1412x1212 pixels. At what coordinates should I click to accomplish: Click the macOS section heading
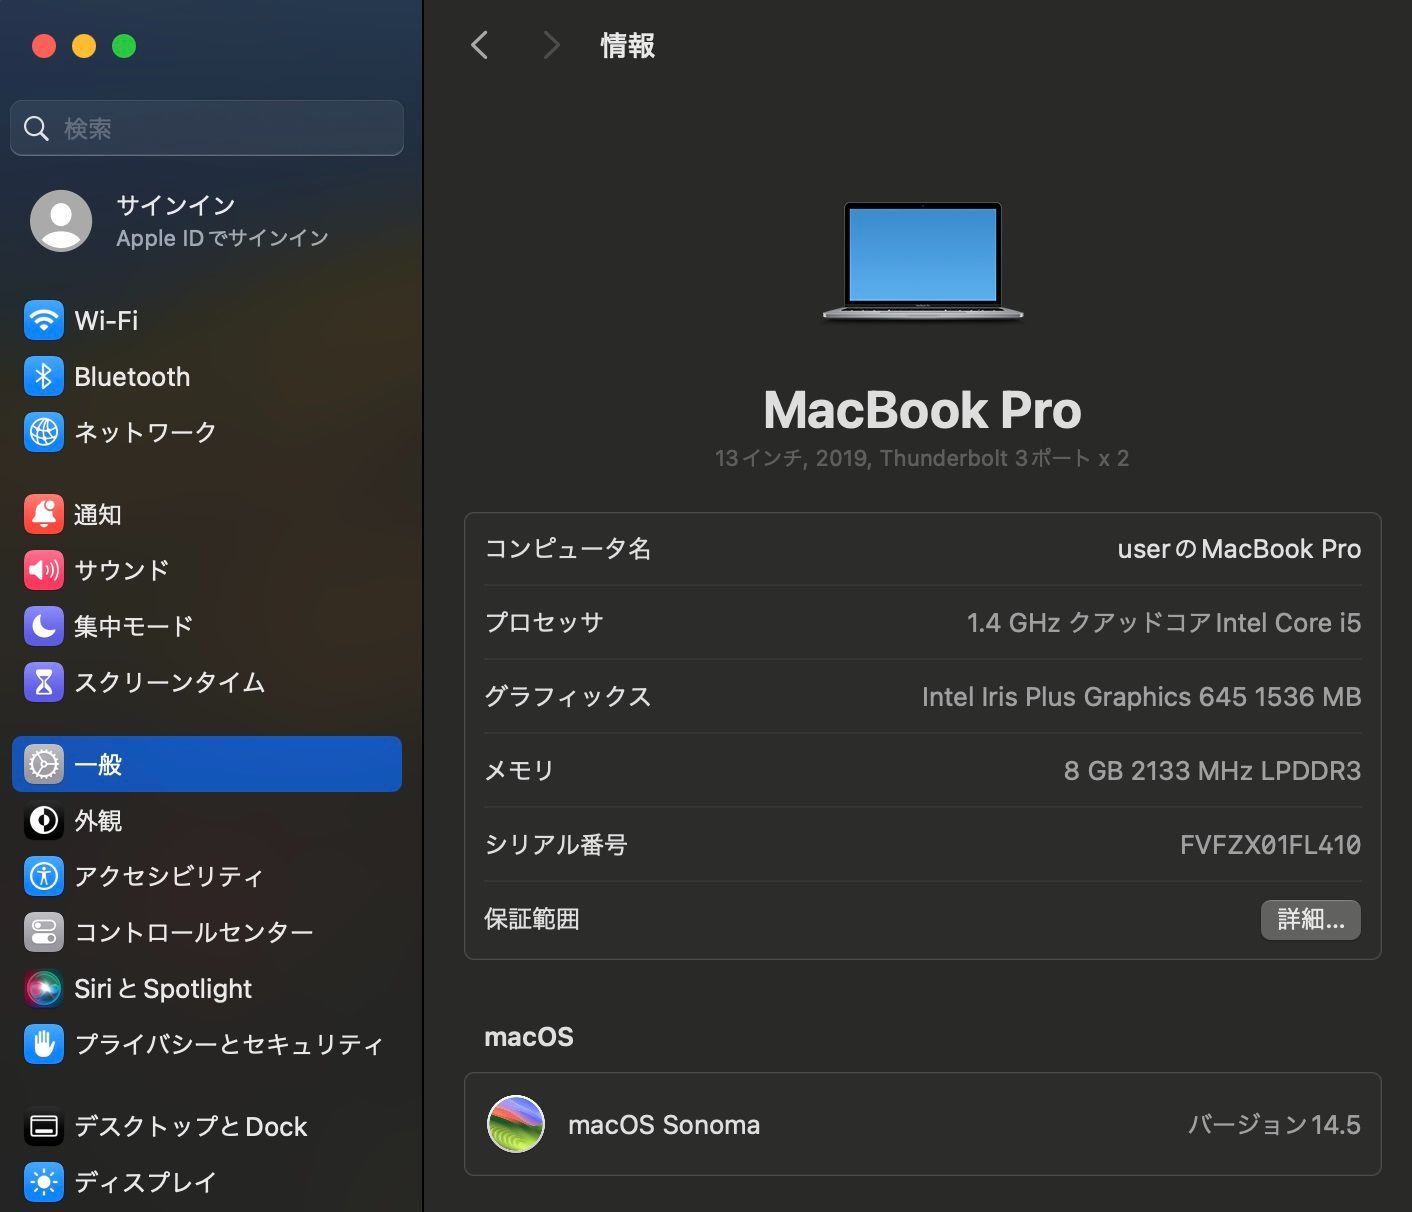point(529,1037)
